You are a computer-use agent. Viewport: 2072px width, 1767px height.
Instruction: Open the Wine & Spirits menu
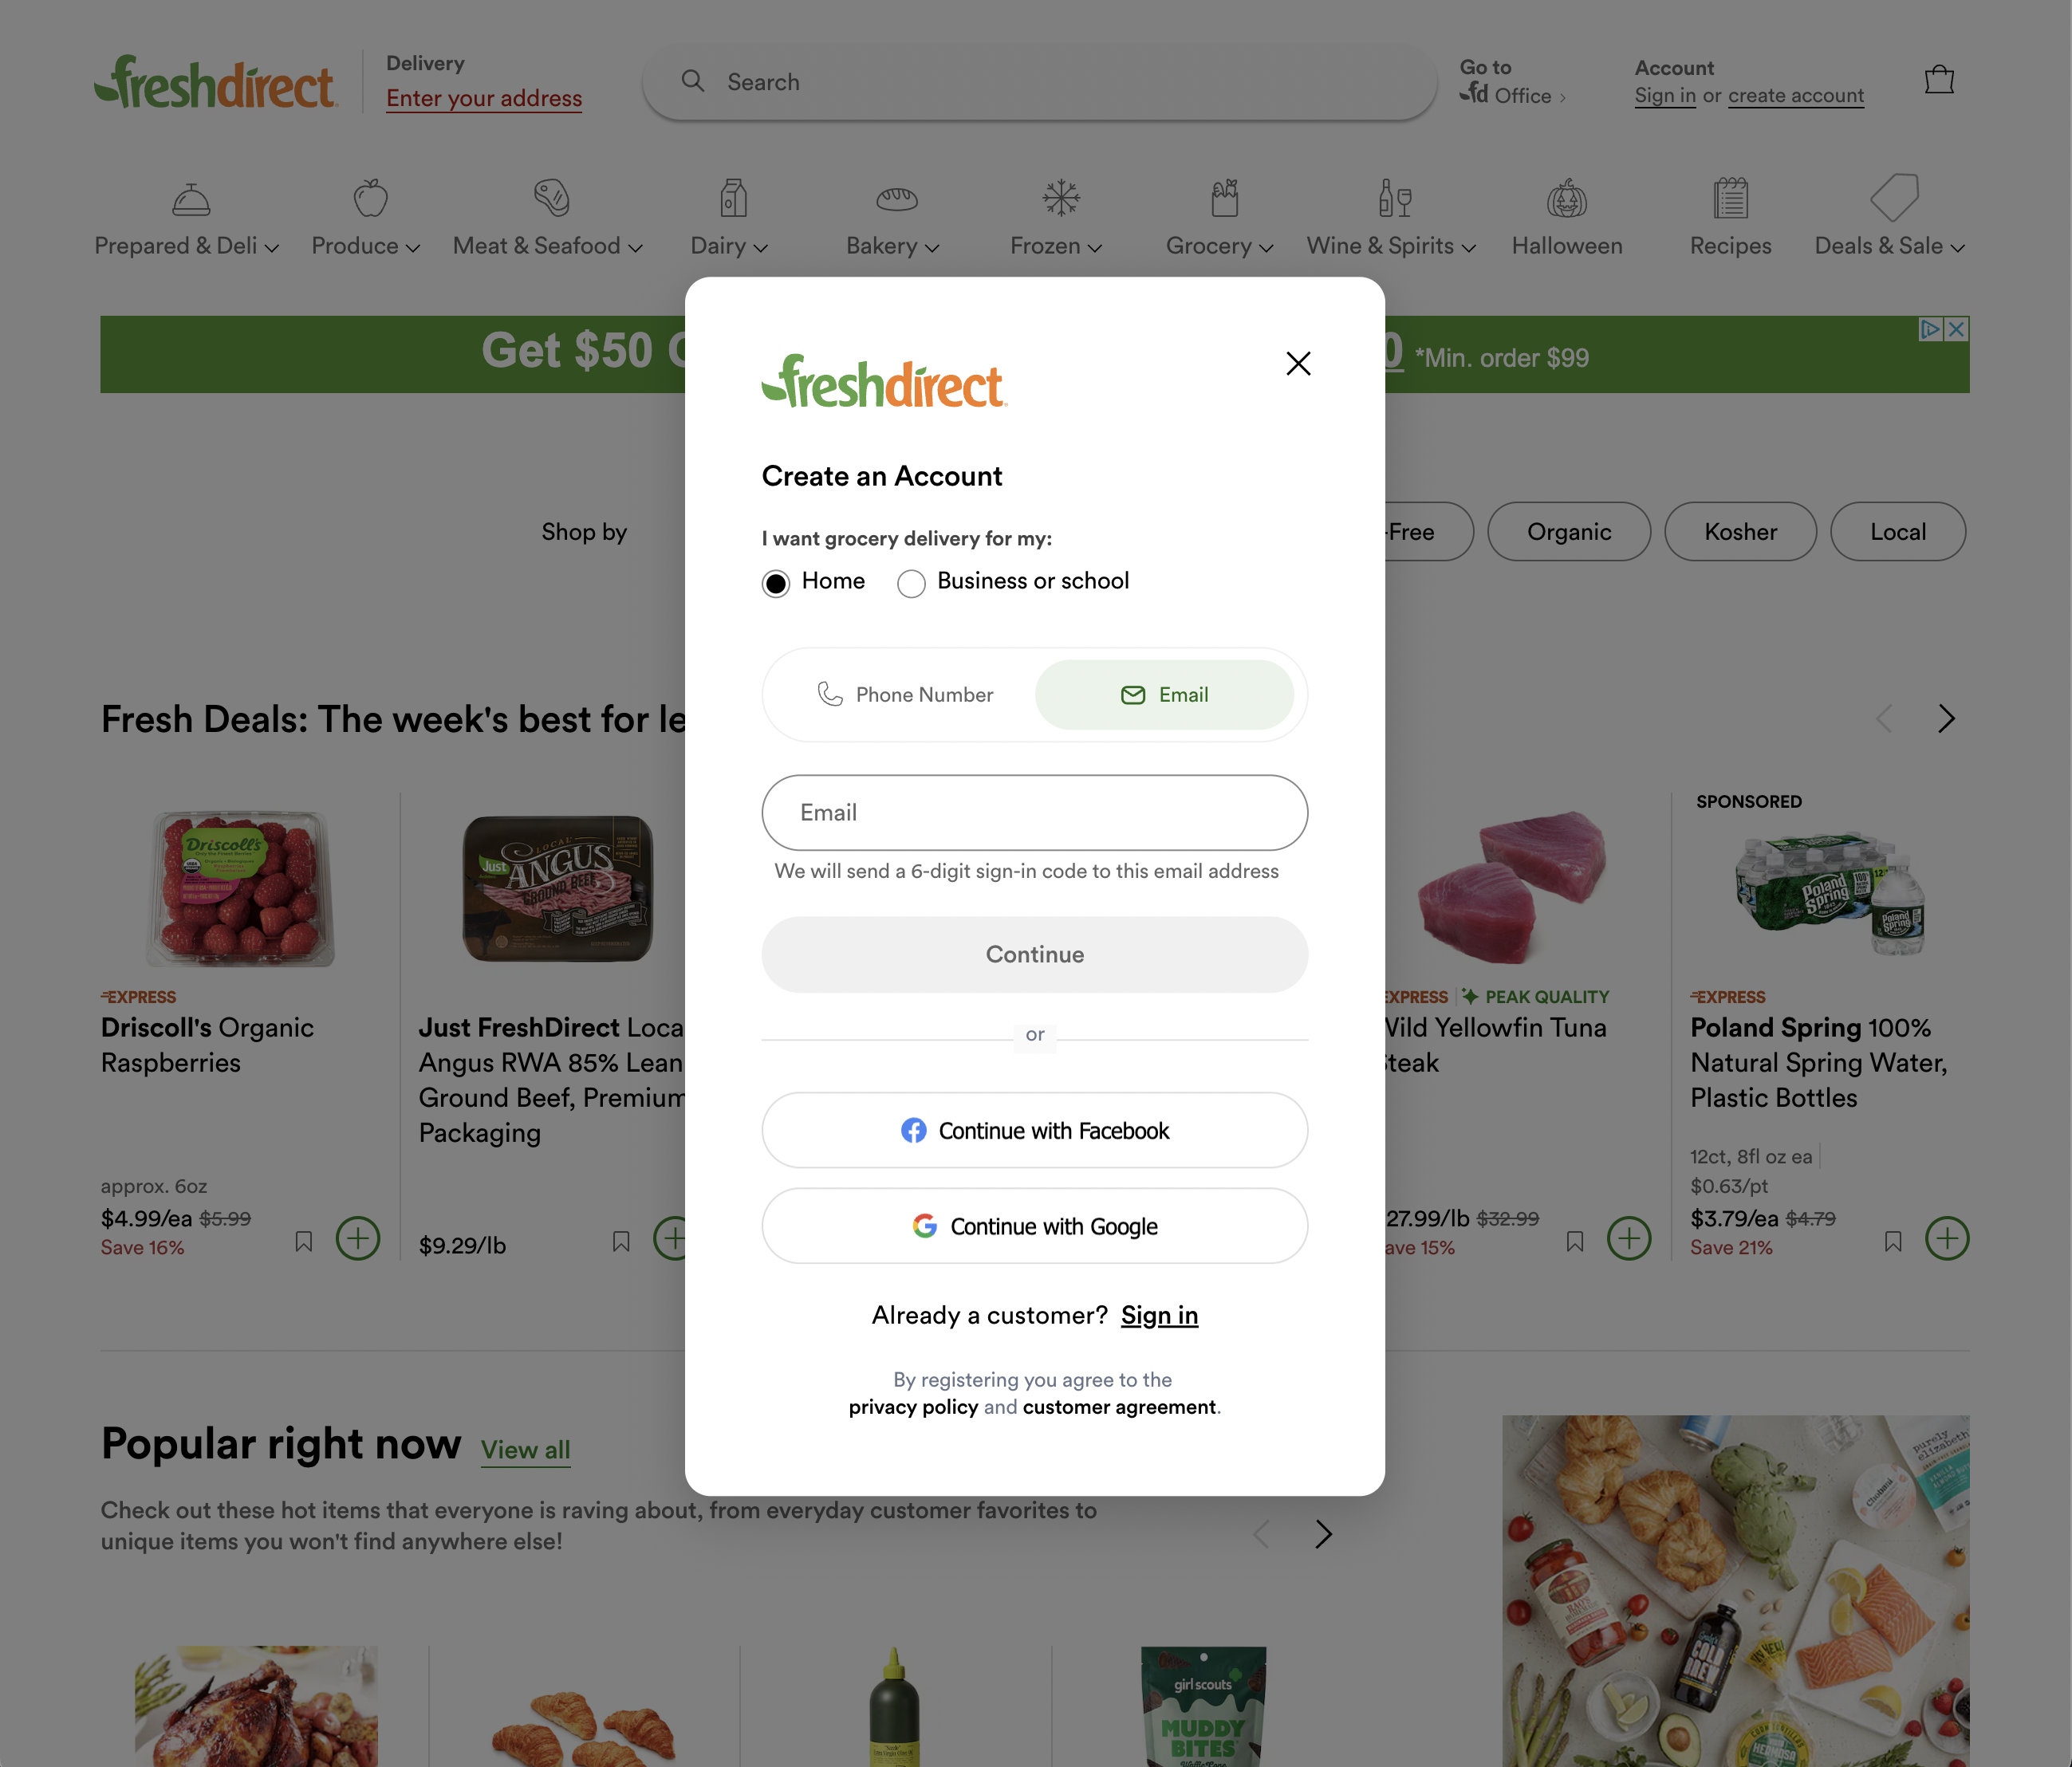[1390, 246]
